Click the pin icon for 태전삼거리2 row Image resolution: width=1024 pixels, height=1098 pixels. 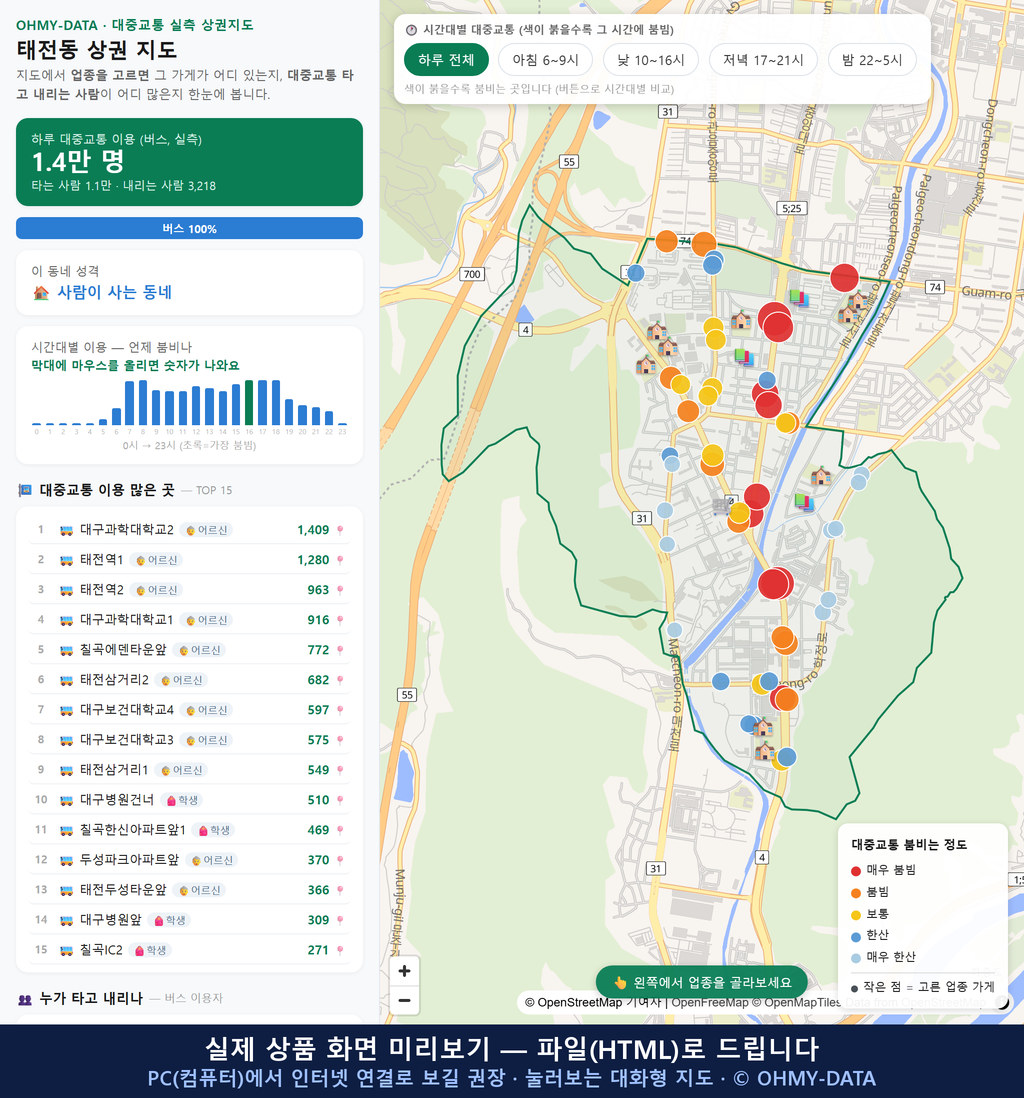(340, 680)
